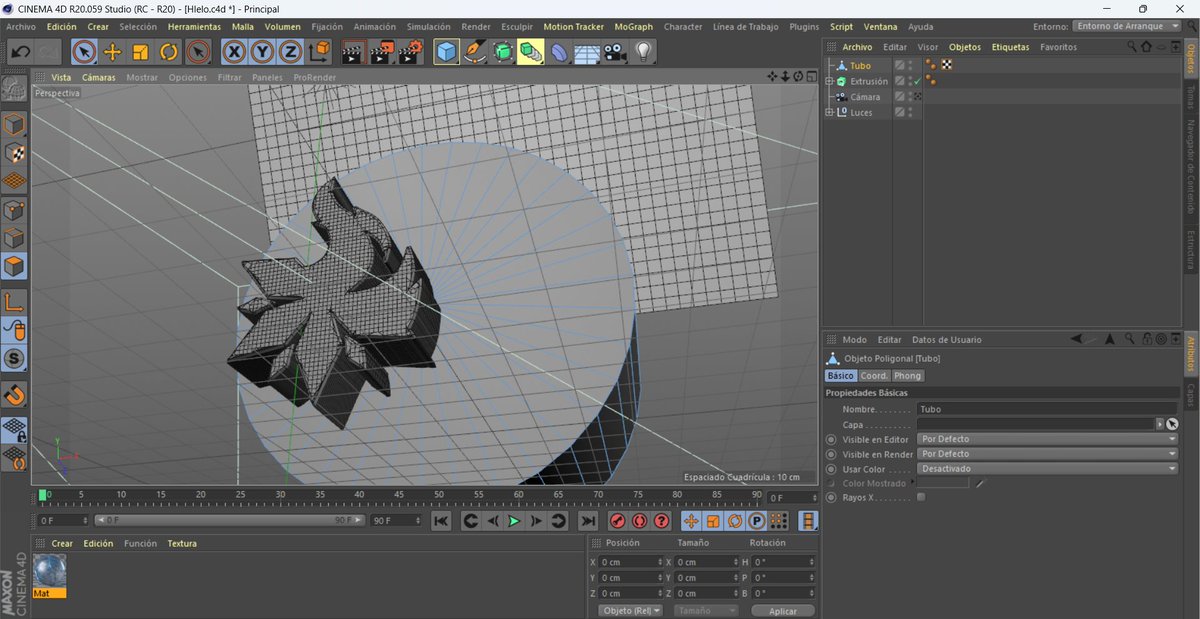Viewport: 1200px width, 619px height.
Task: Switch to the Phong tab
Action: click(908, 376)
